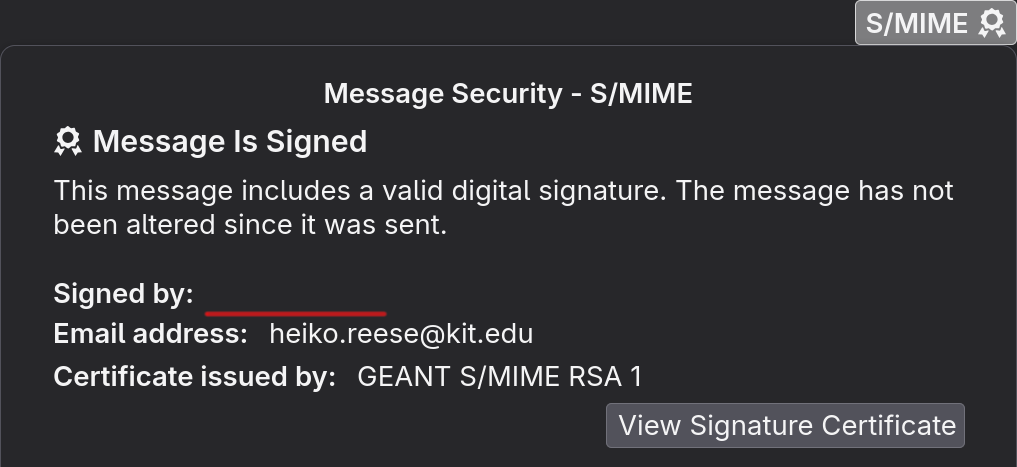Click the red-underlined signer name field
Screen dimensions: 1017x467
[x=296, y=298]
